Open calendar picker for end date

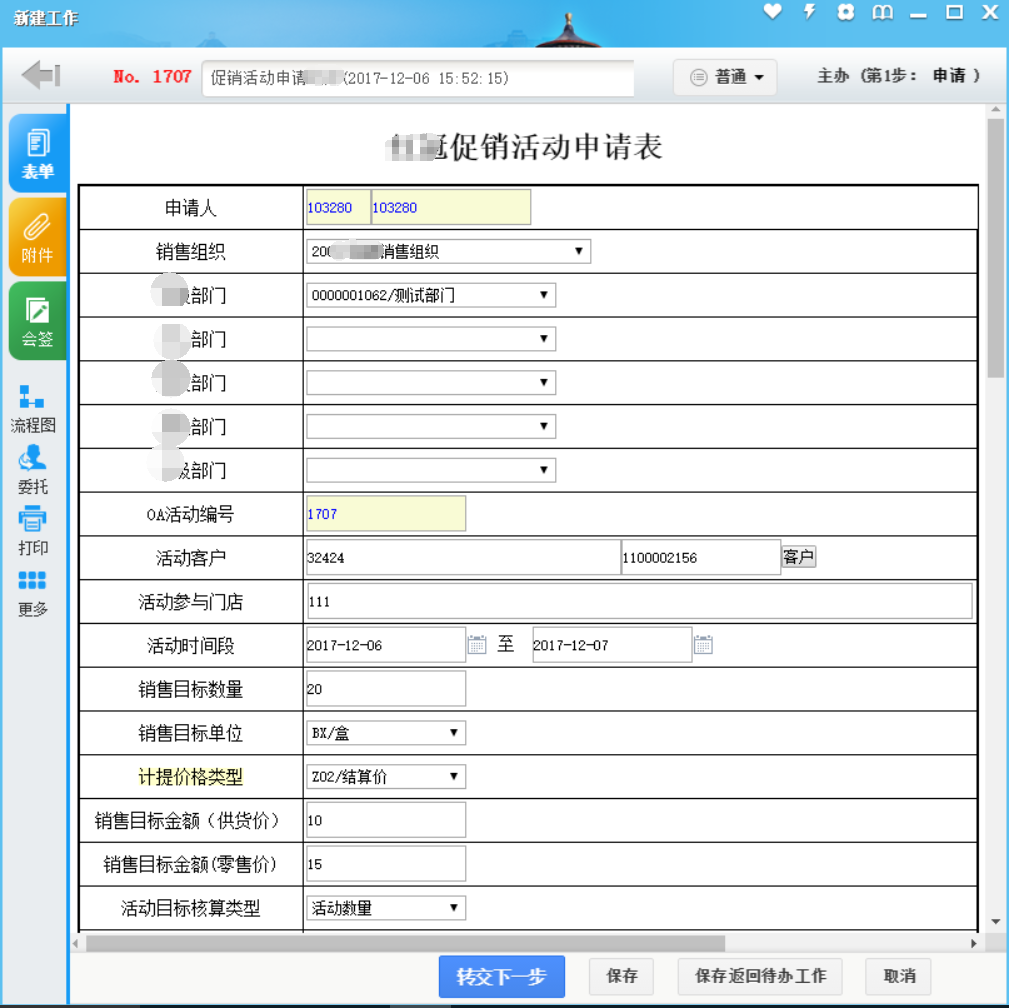(703, 644)
